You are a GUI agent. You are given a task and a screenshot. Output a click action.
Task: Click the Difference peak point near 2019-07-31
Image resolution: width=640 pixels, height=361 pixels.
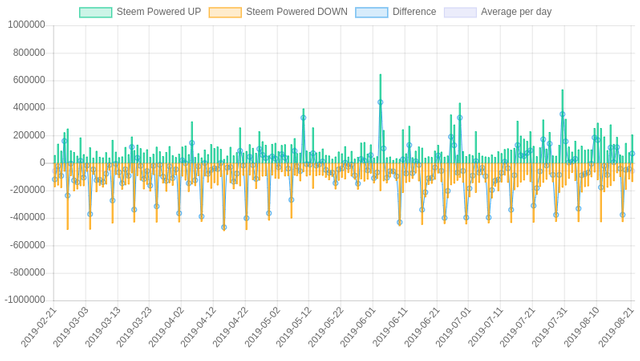tap(562, 114)
